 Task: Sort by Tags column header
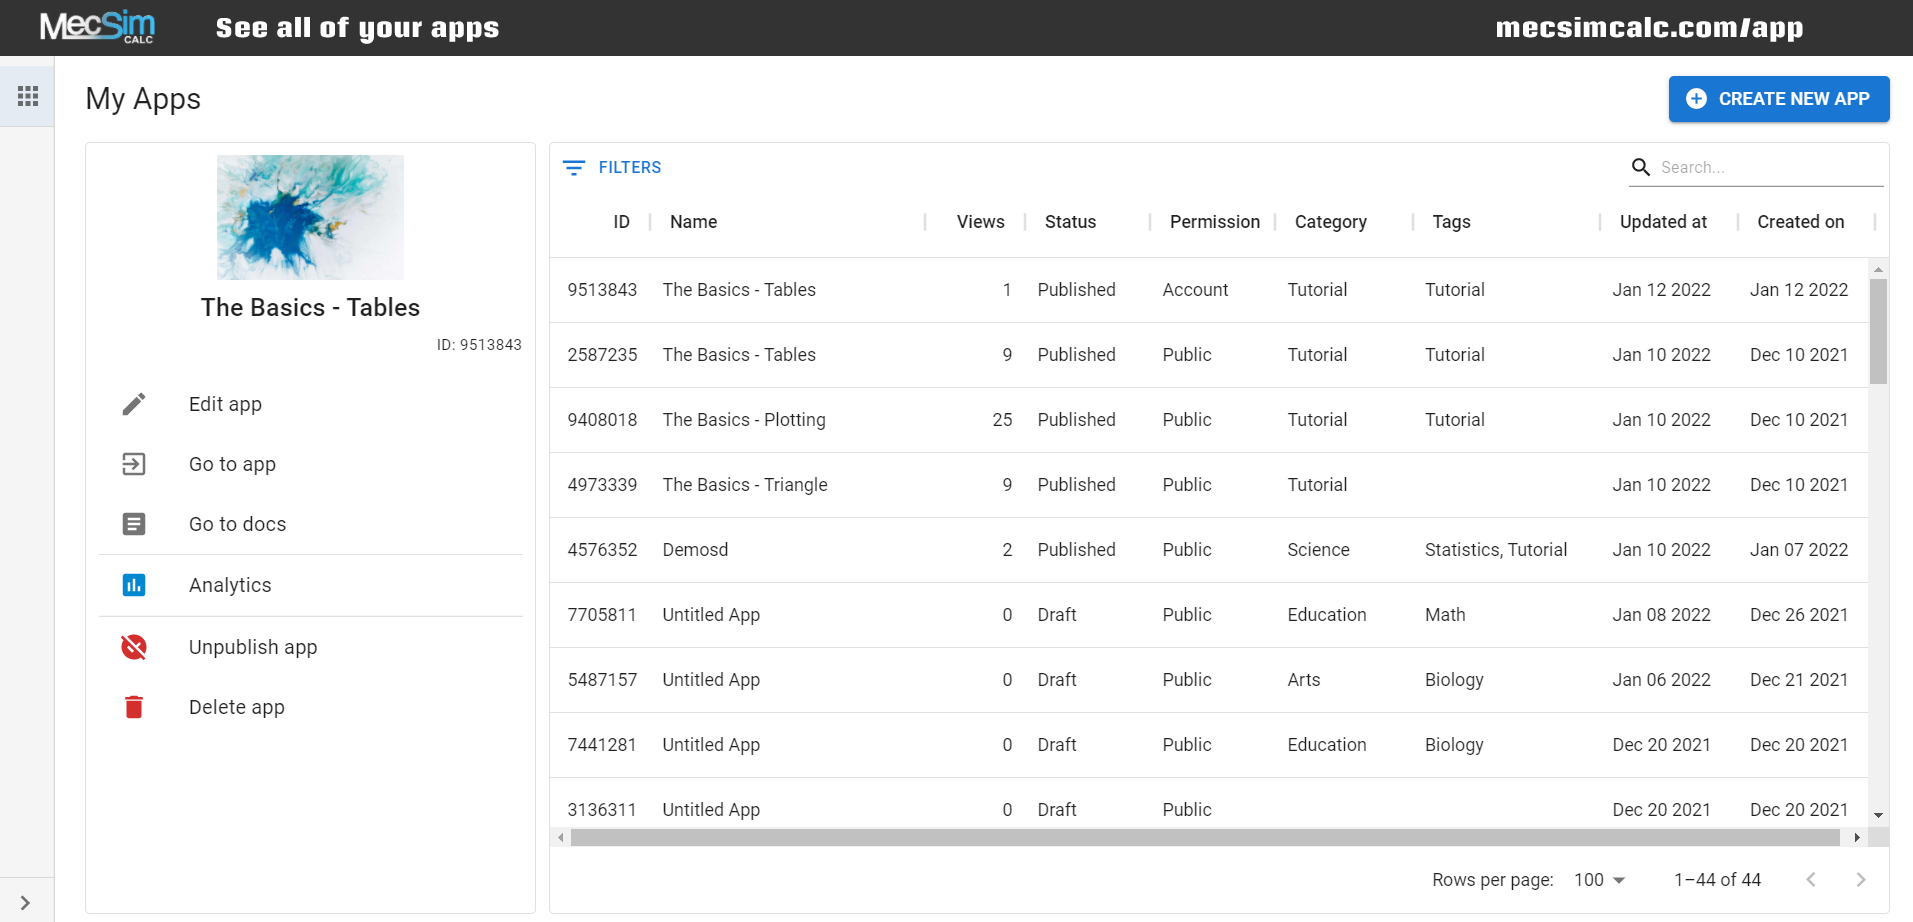tap(1451, 222)
